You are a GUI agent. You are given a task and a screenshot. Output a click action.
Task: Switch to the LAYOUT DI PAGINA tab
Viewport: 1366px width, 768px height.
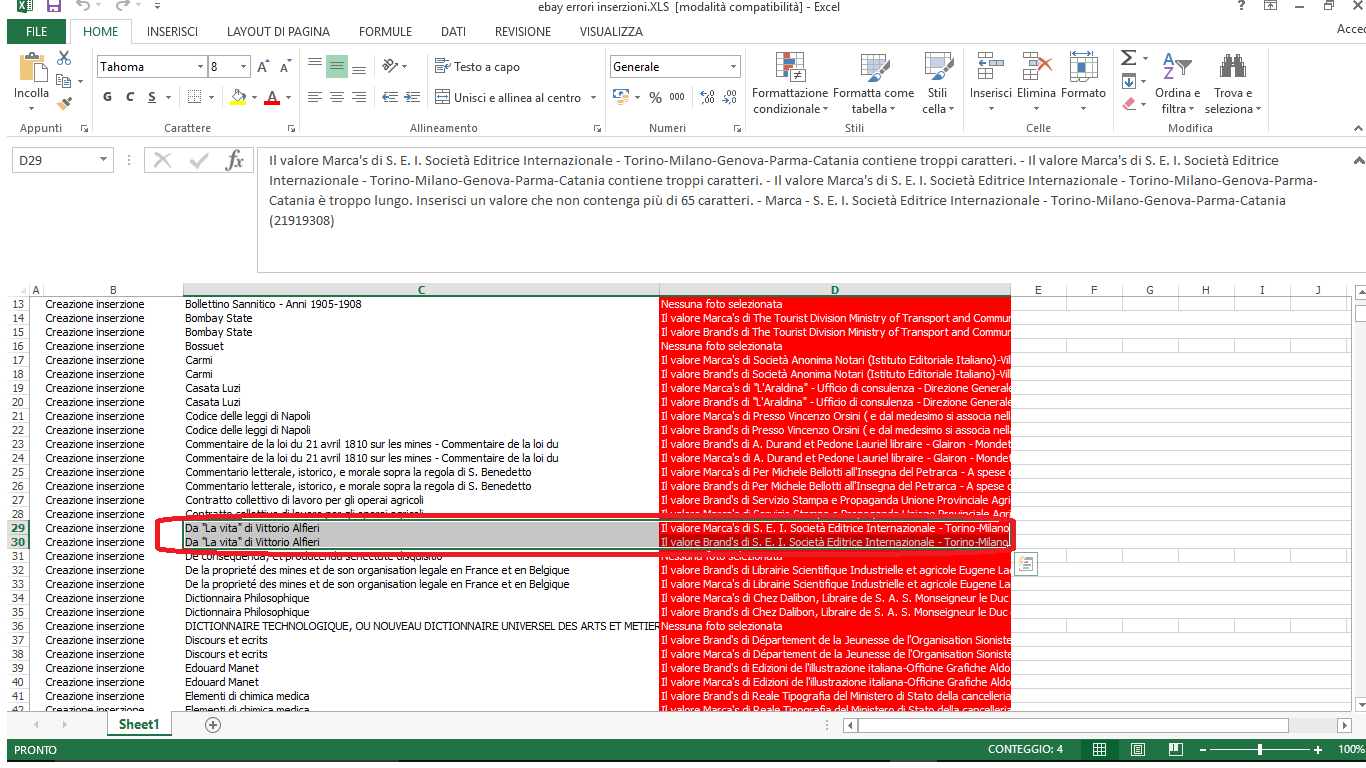tap(278, 32)
